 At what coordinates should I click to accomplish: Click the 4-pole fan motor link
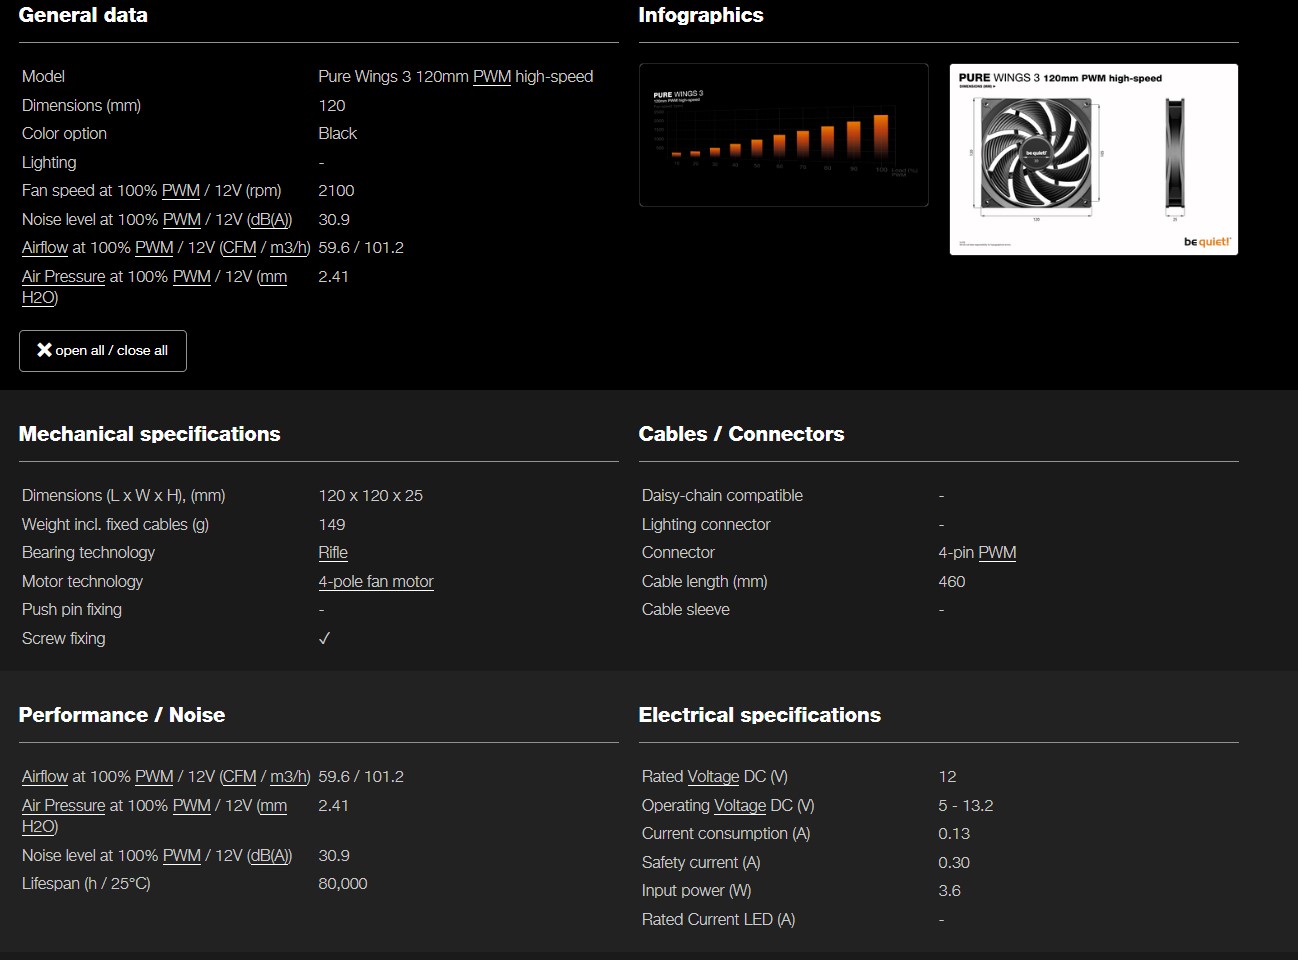tap(376, 582)
